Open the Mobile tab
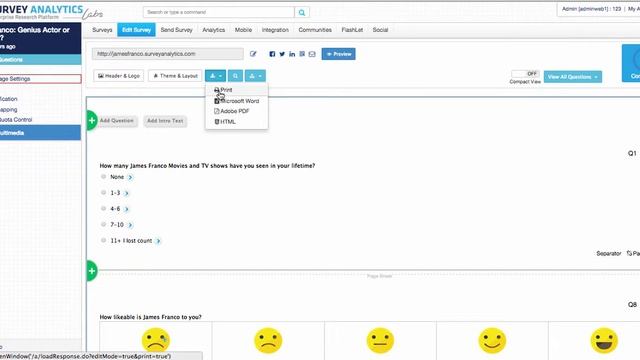Viewport: 640px width, 360px height. tap(243, 30)
